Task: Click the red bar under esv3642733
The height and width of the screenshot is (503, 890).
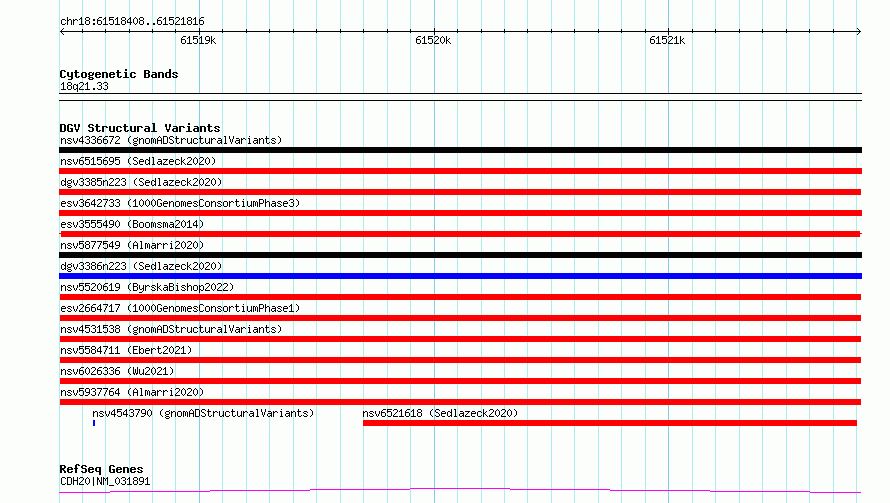Action: (460, 213)
